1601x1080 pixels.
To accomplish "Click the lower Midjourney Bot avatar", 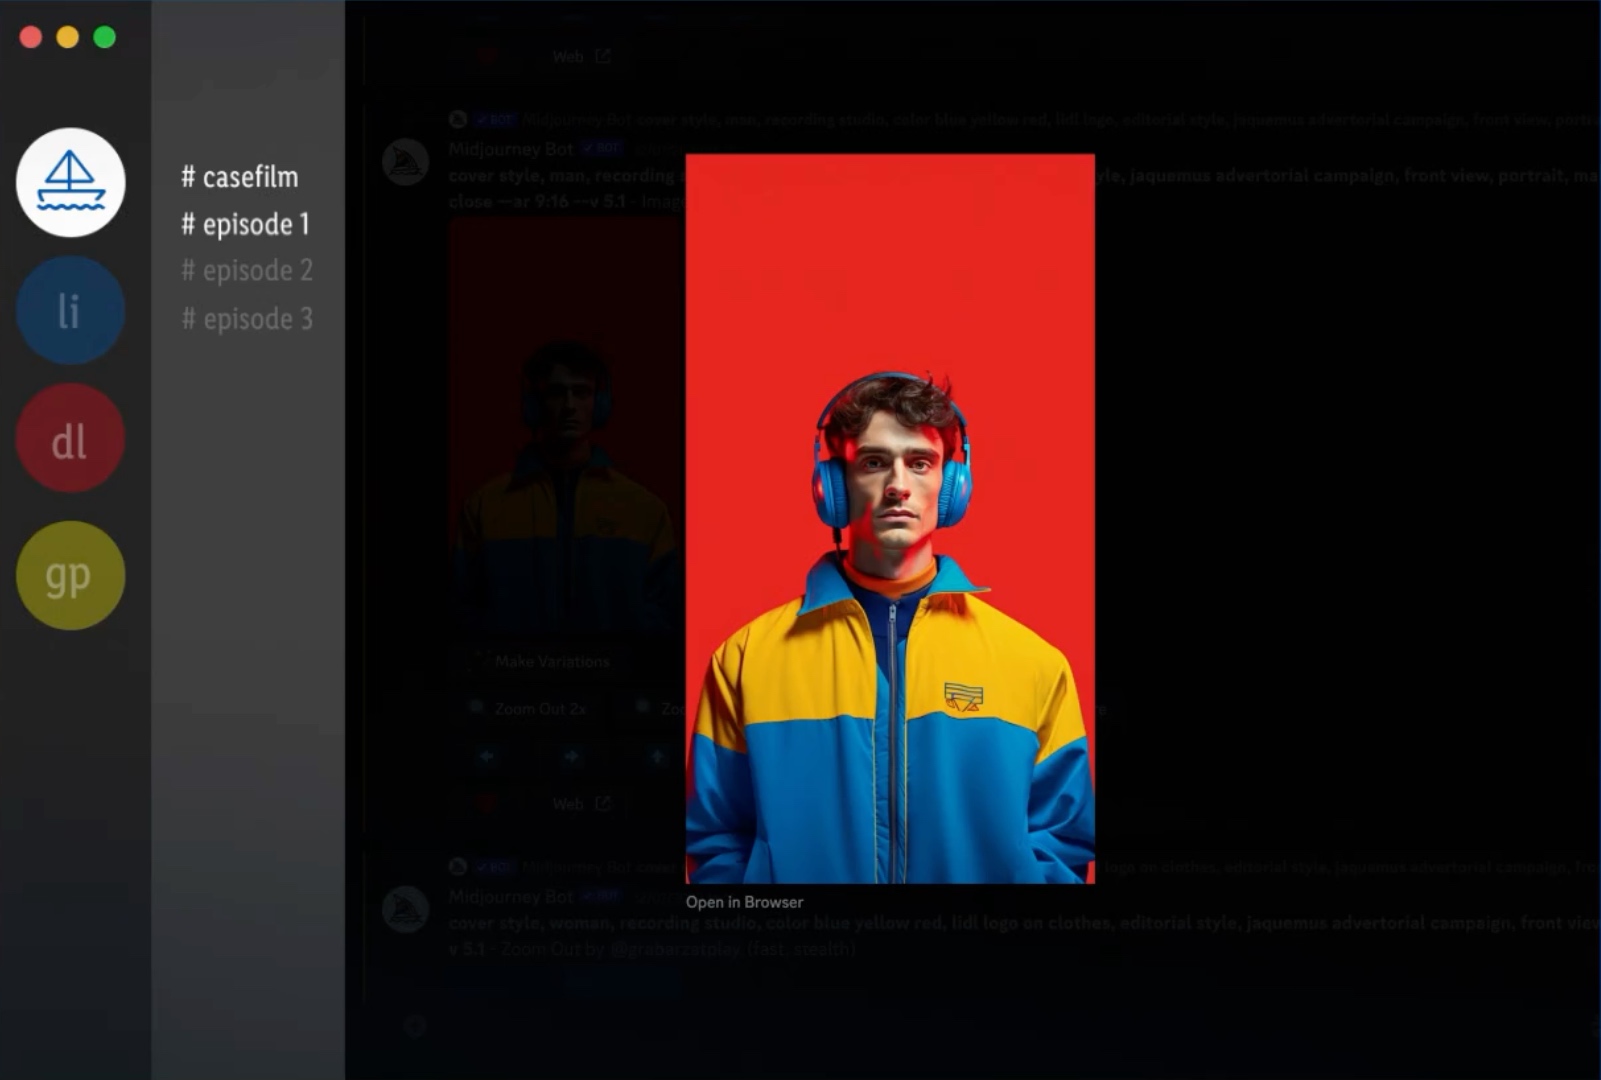I will pyautogui.click(x=405, y=910).
